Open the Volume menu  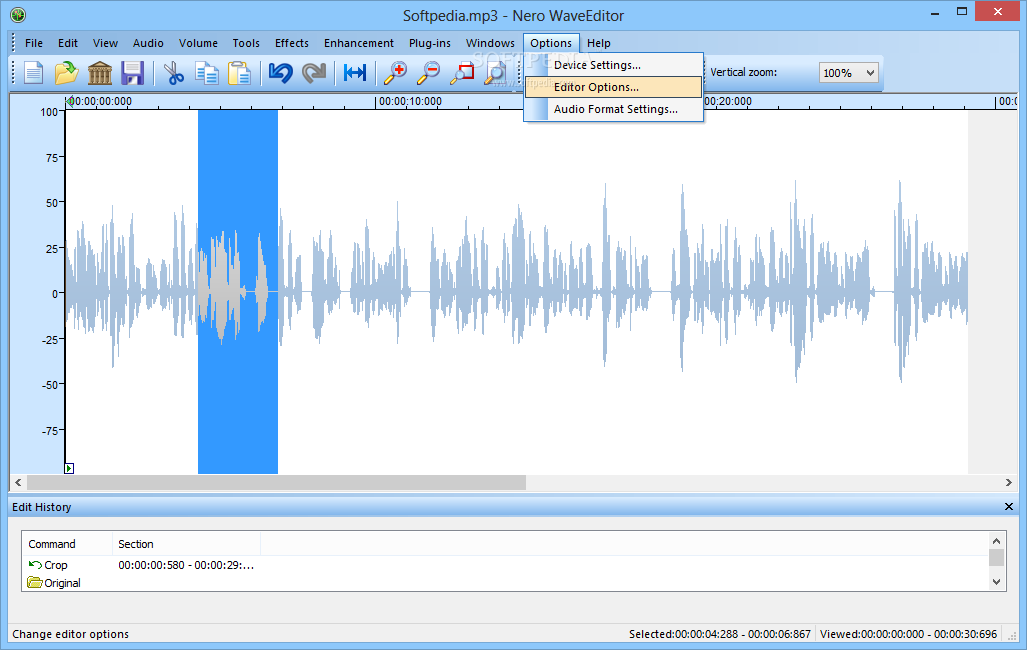click(x=198, y=43)
